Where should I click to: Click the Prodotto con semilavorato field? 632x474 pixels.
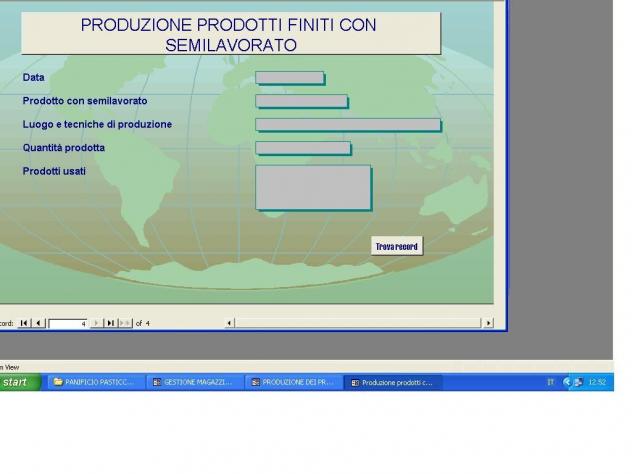(301, 101)
